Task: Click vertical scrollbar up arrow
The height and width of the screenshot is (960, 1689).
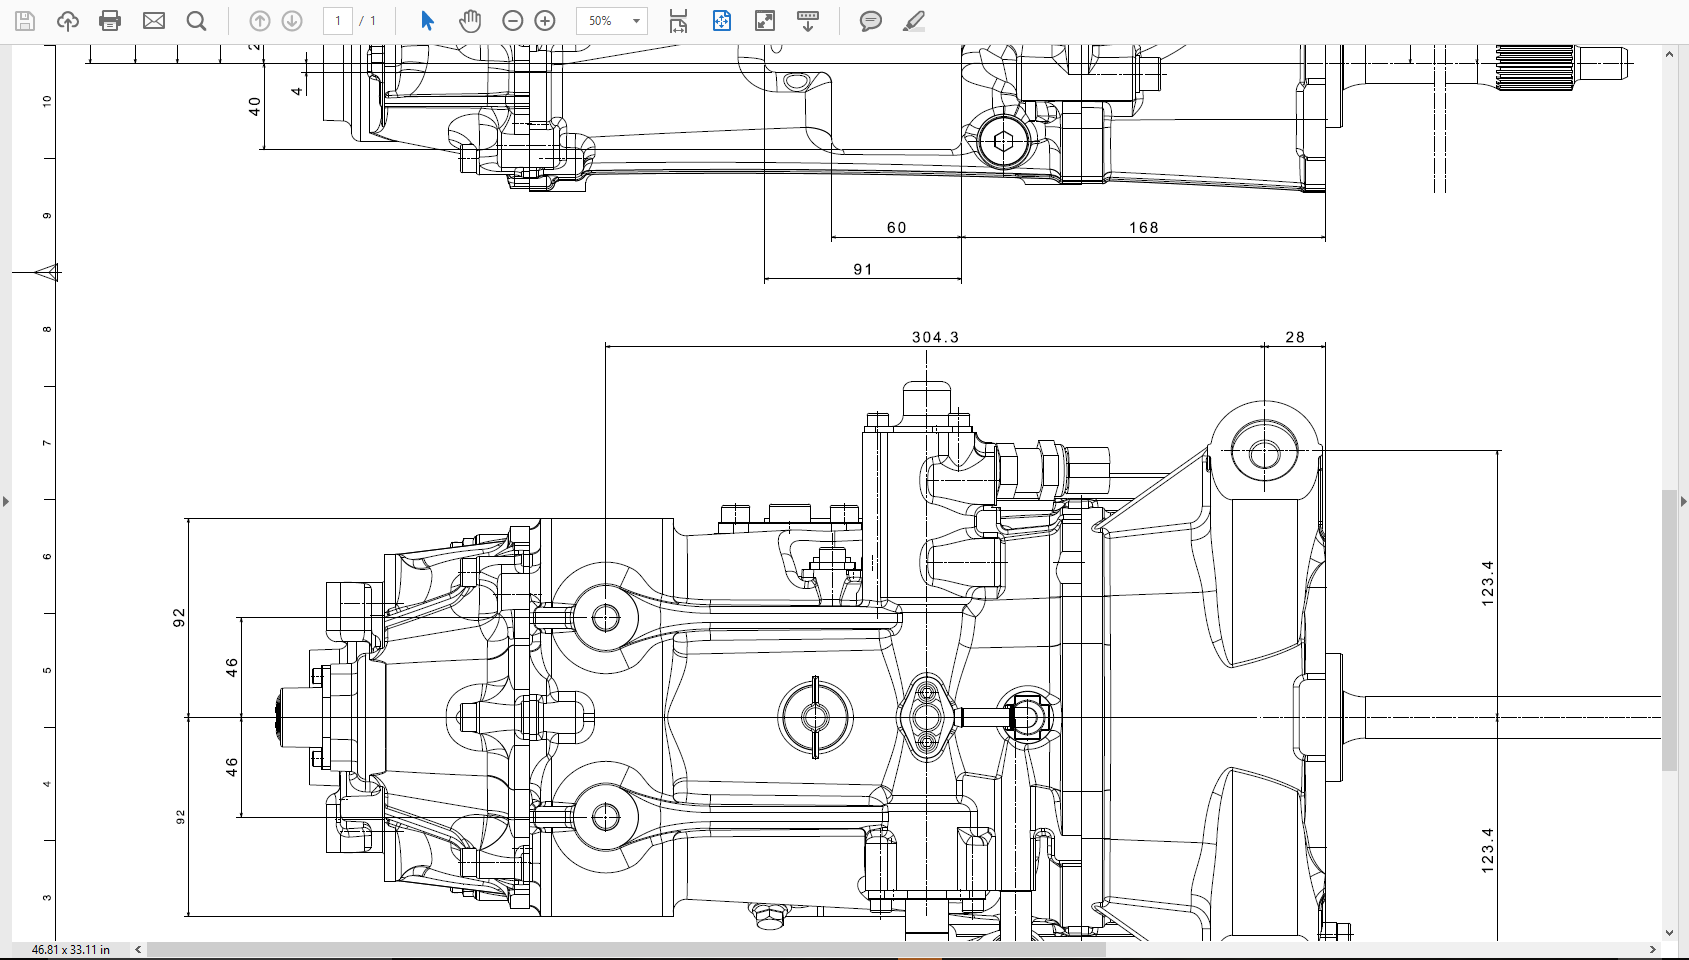Action: click(x=1670, y=54)
